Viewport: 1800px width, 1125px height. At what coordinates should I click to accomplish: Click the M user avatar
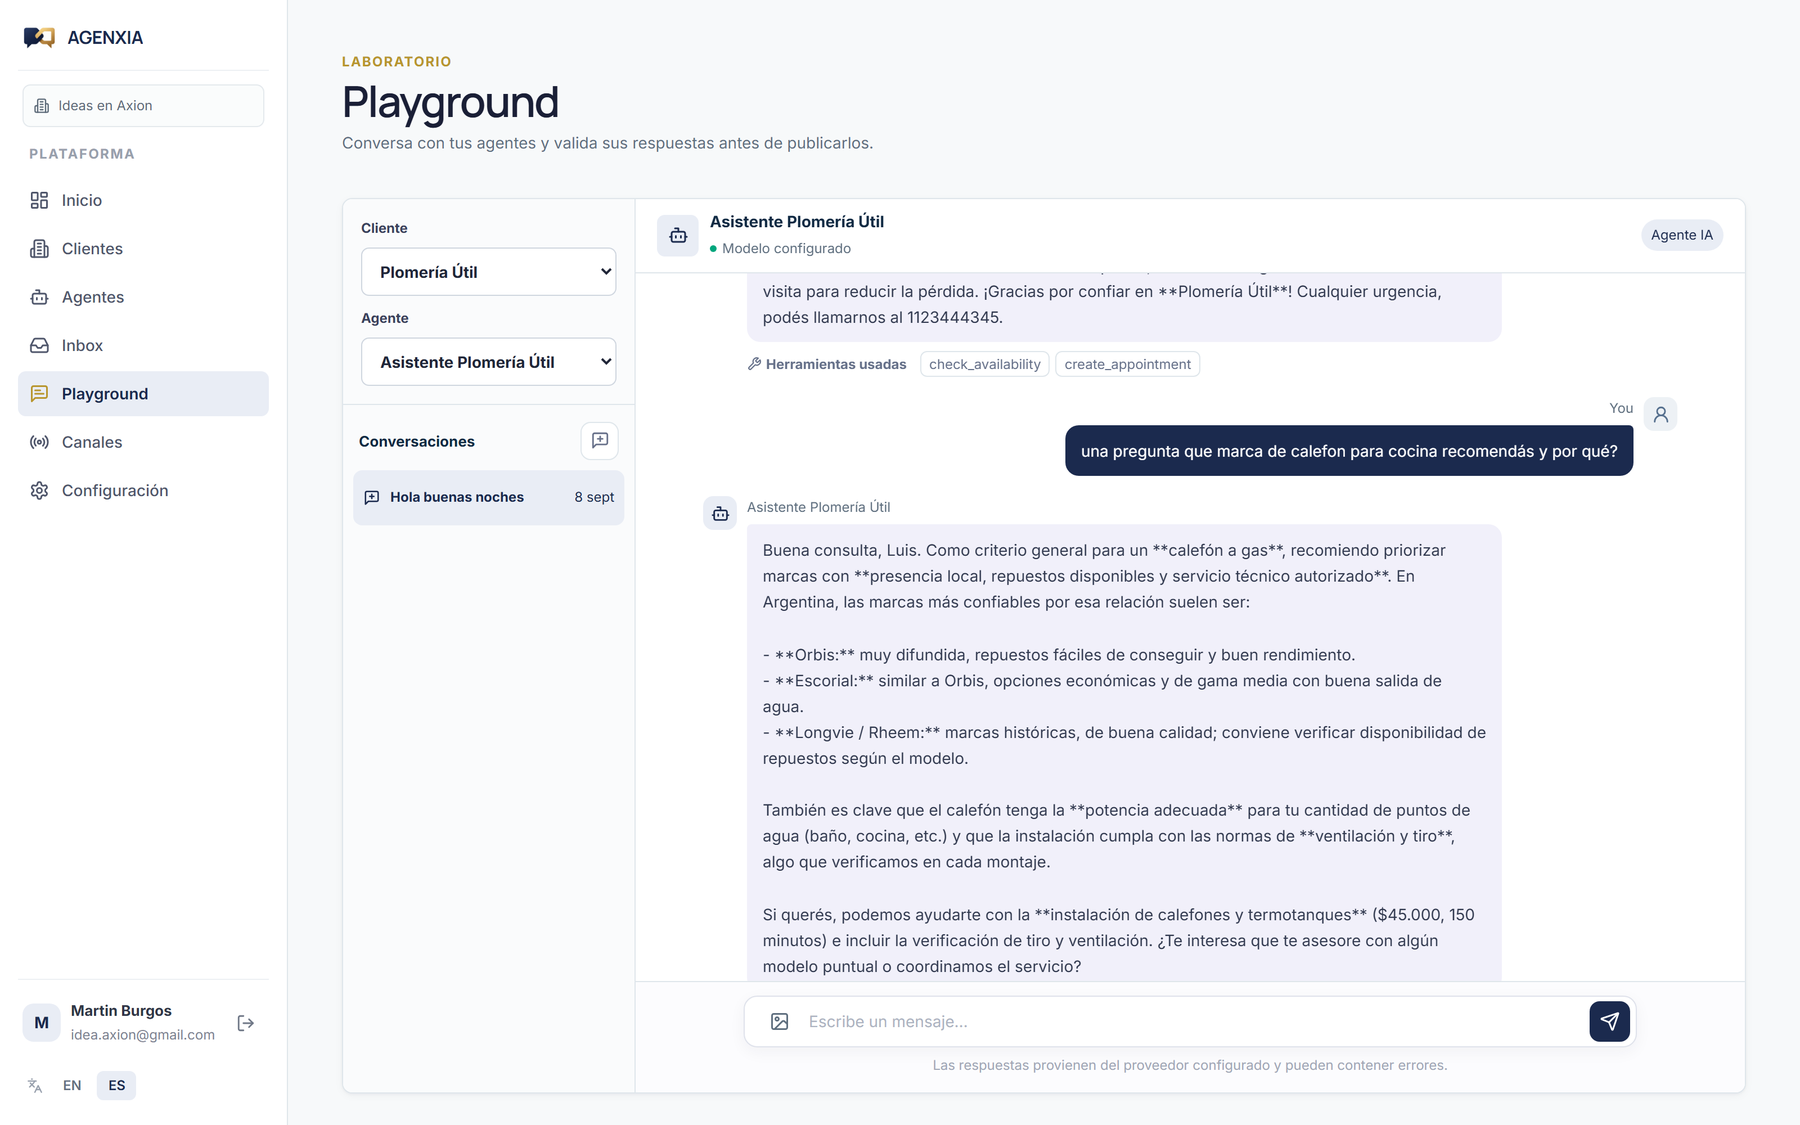(42, 1023)
